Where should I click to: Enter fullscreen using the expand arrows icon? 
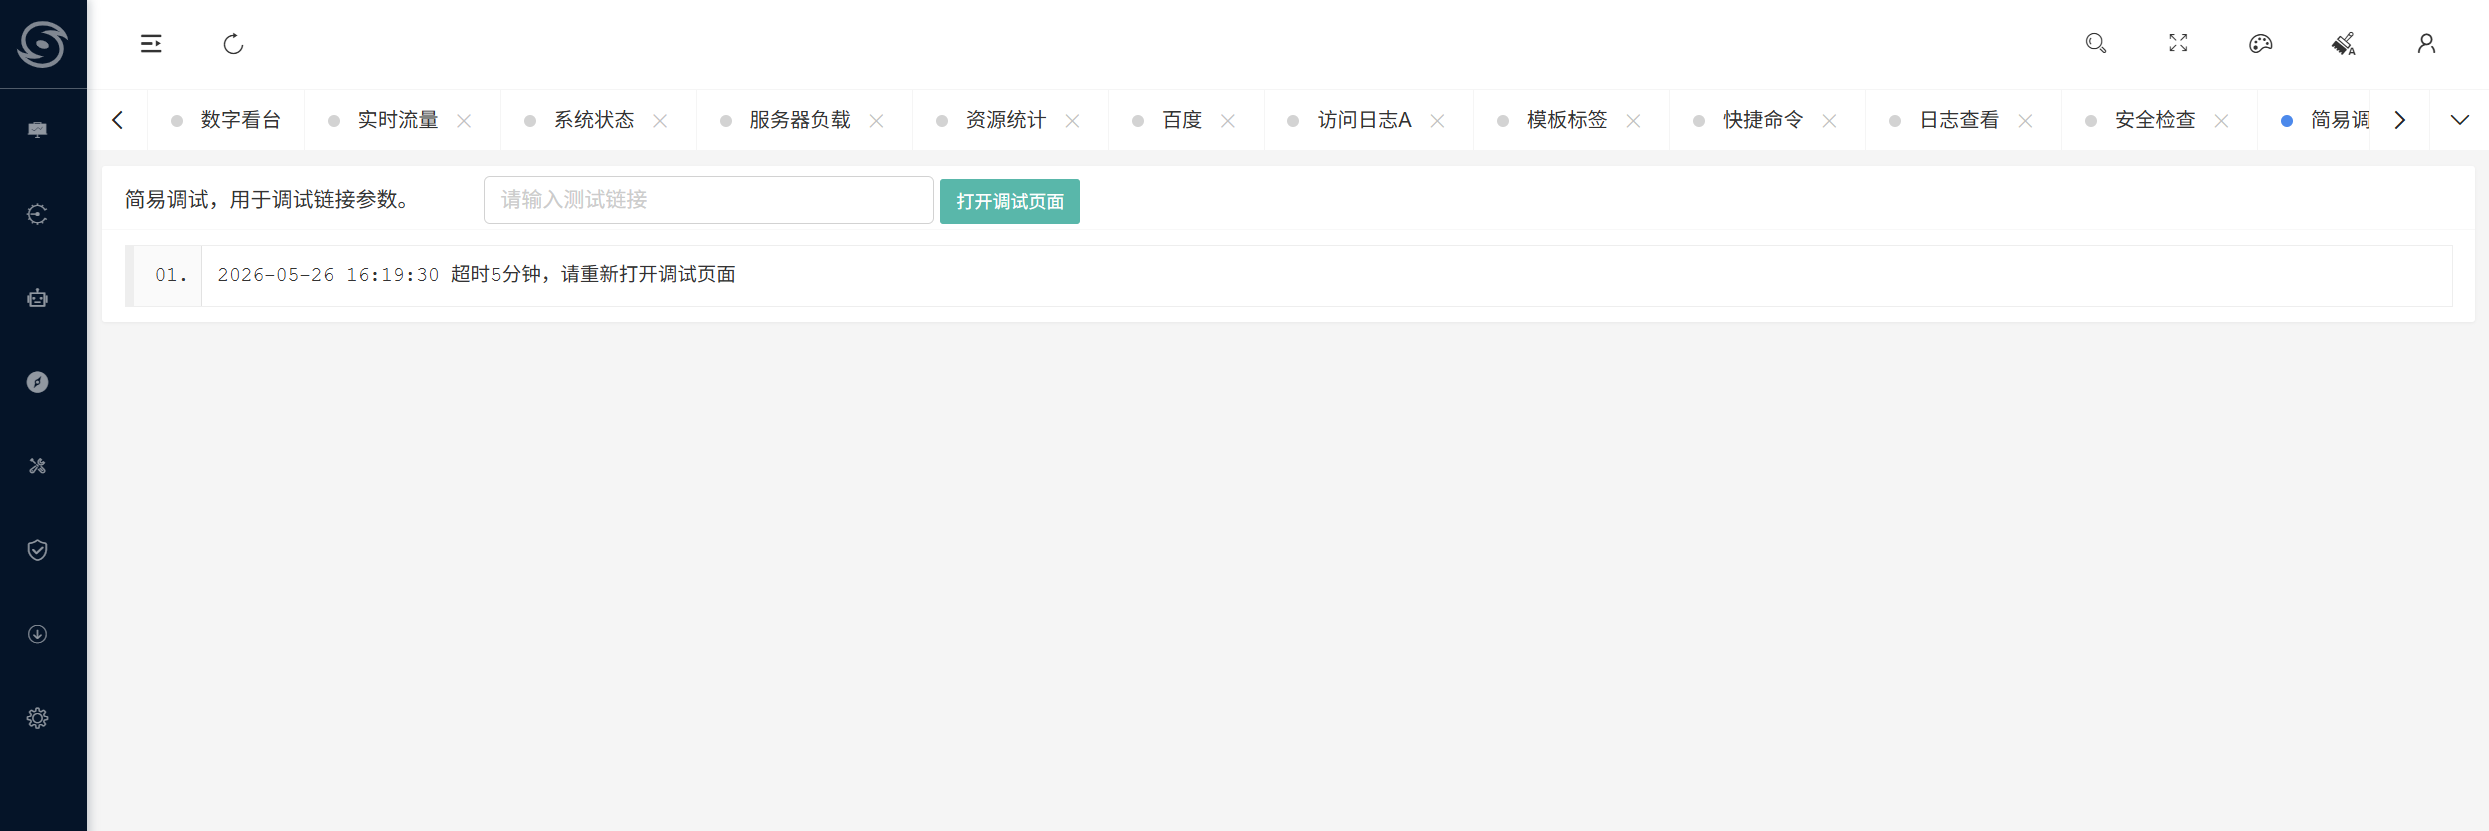(x=2178, y=43)
